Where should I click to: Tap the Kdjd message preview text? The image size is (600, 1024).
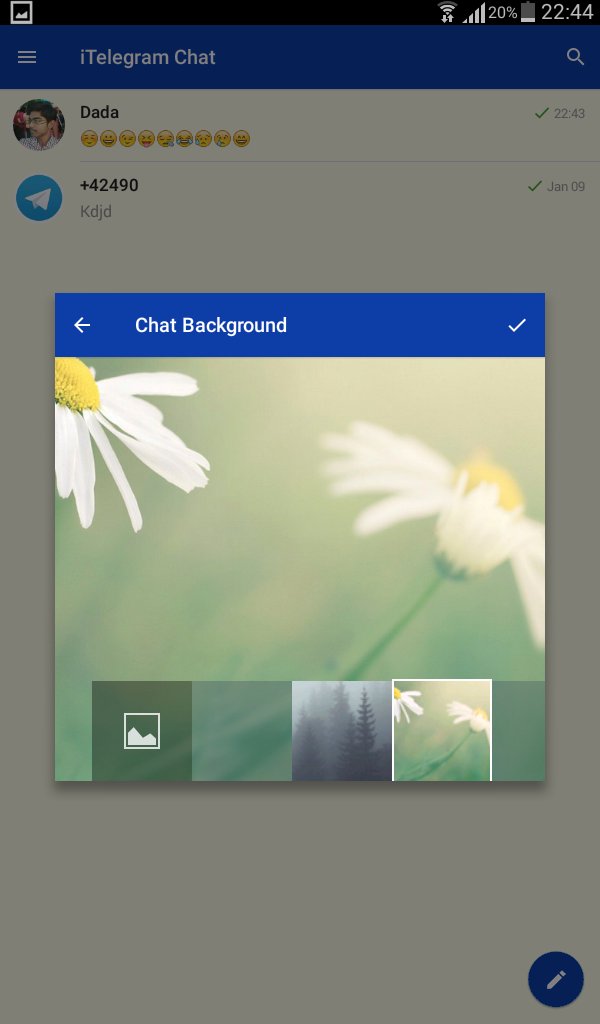(97, 211)
